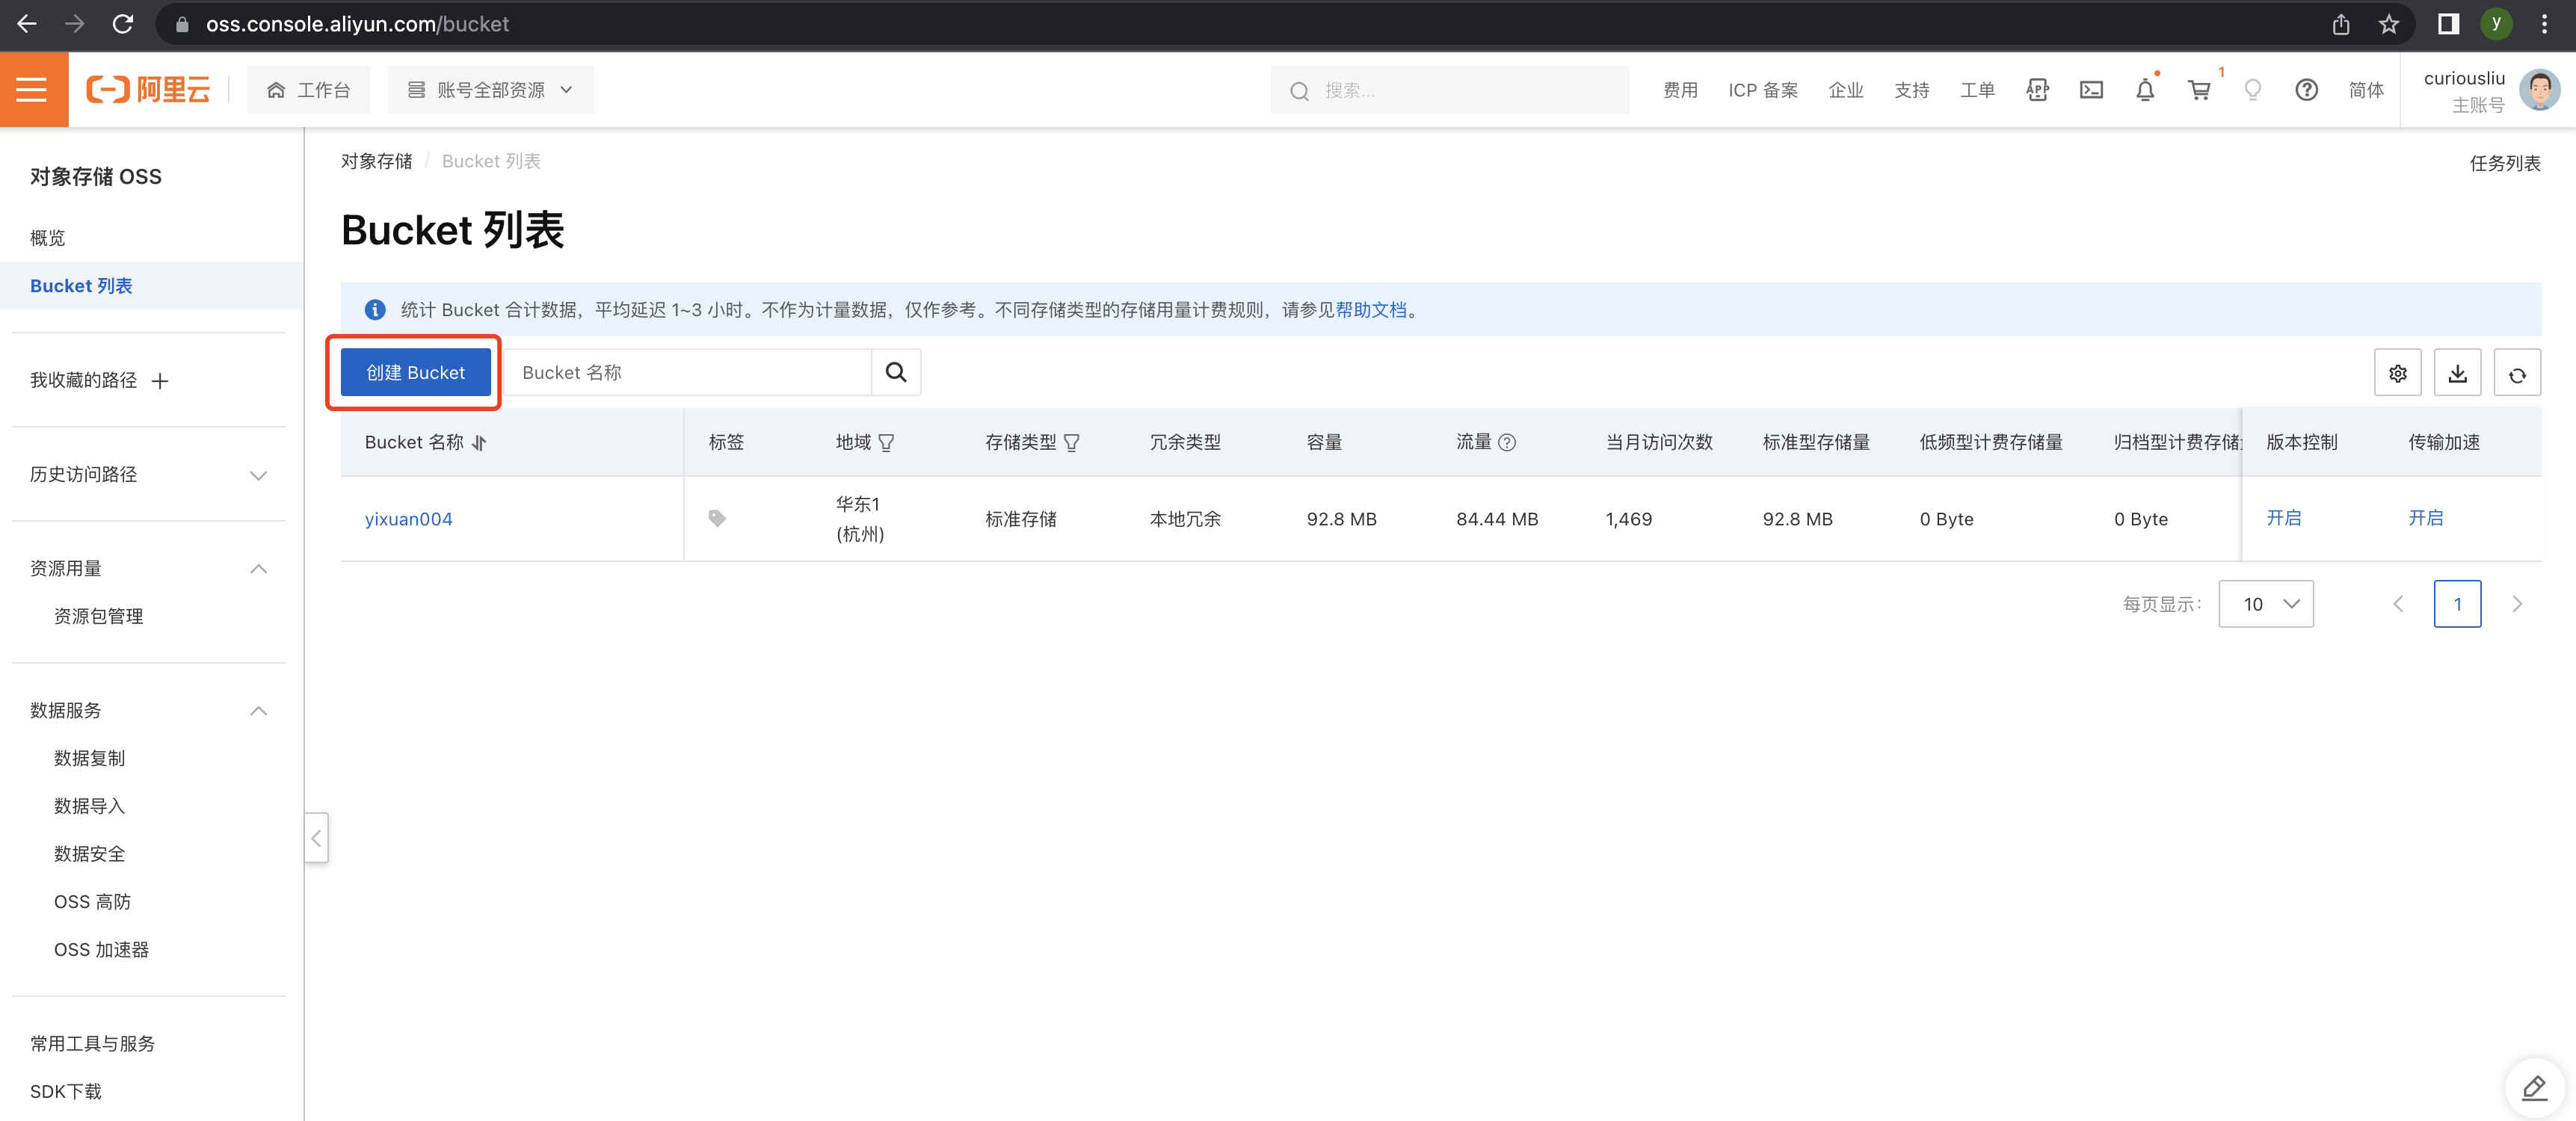Open ICP 备案 in top navigation
The image size is (2576, 1121).
pos(1762,90)
